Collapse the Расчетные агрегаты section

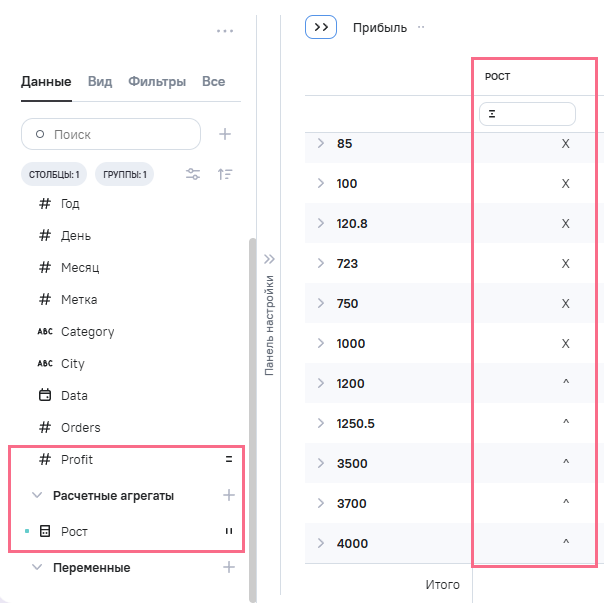(37, 495)
